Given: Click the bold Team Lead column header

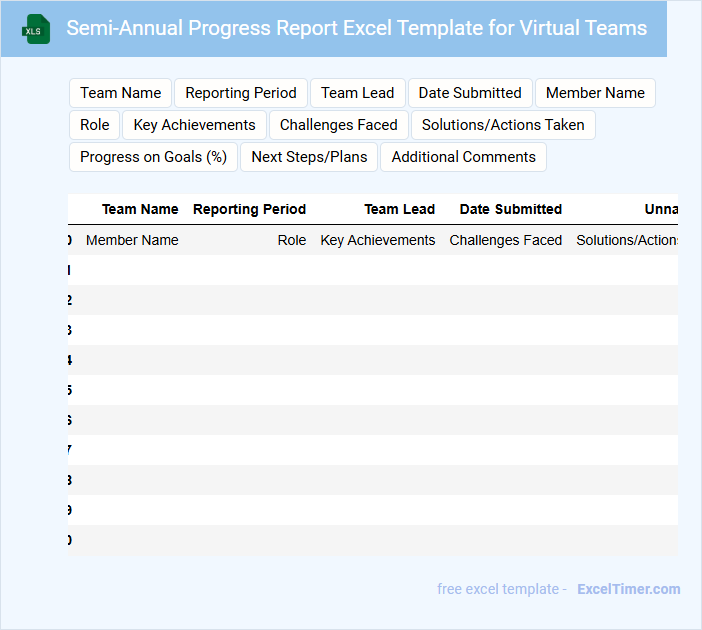Looking at the screenshot, I should [399, 210].
